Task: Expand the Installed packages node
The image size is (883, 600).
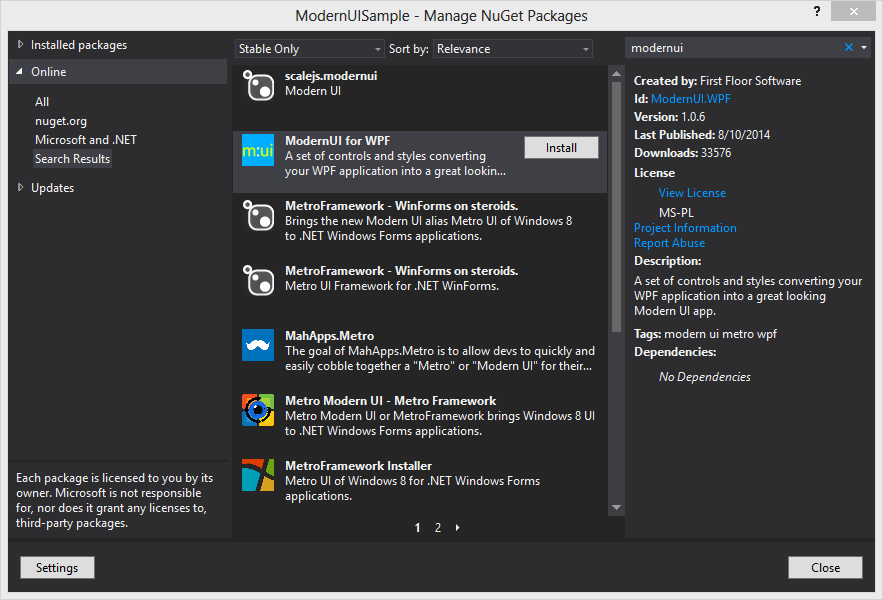Action: (20, 45)
